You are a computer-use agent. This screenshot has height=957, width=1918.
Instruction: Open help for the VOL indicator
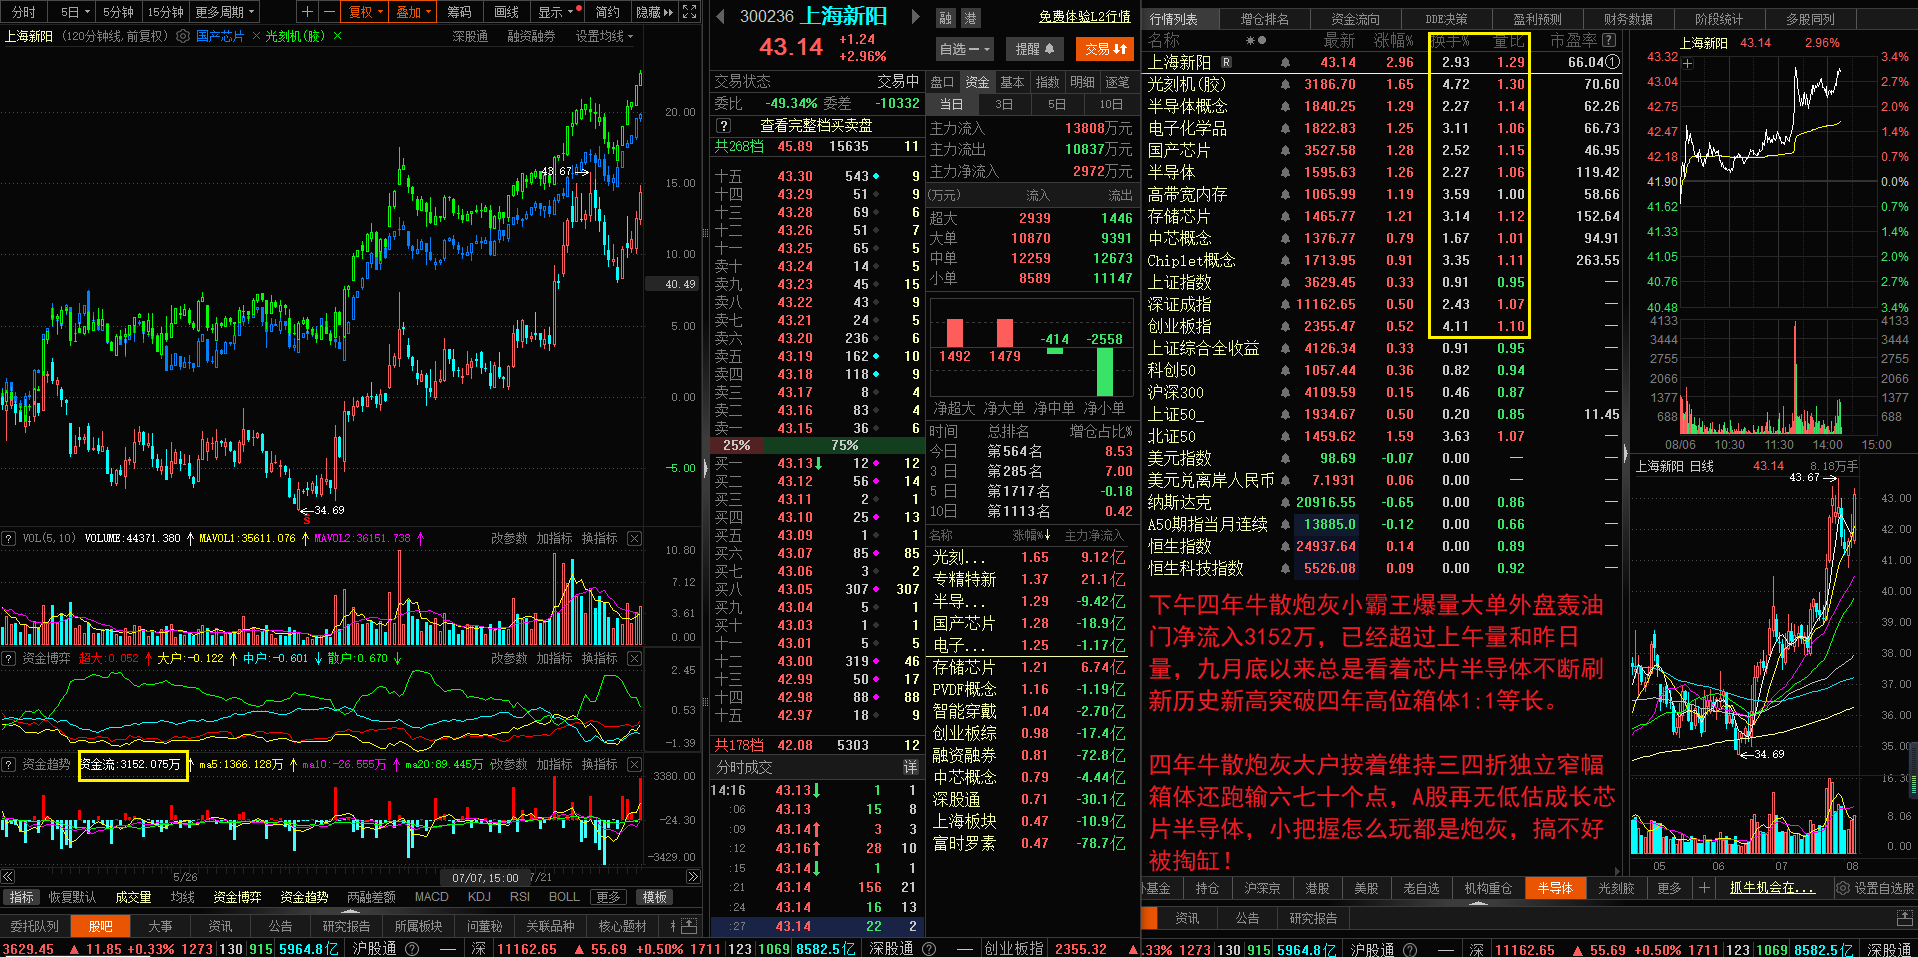(x=8, y=538)
